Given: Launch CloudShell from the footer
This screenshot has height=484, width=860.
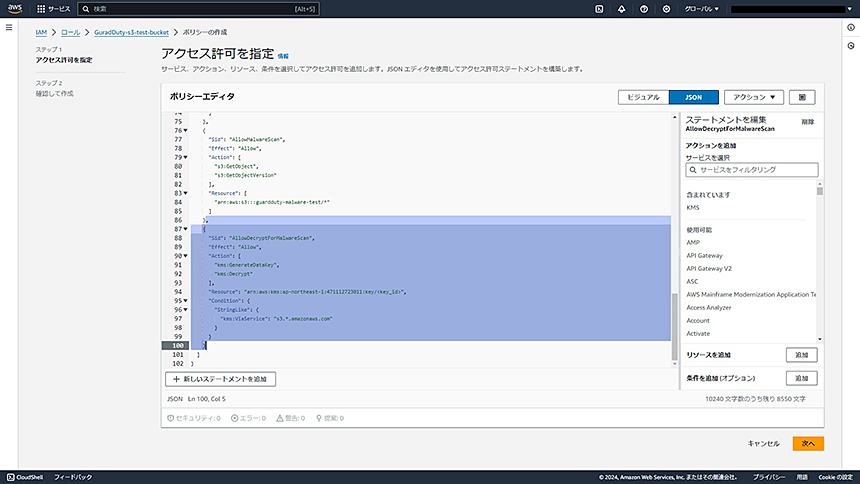Looking at the screenshot, I should (x=25, y=477).
